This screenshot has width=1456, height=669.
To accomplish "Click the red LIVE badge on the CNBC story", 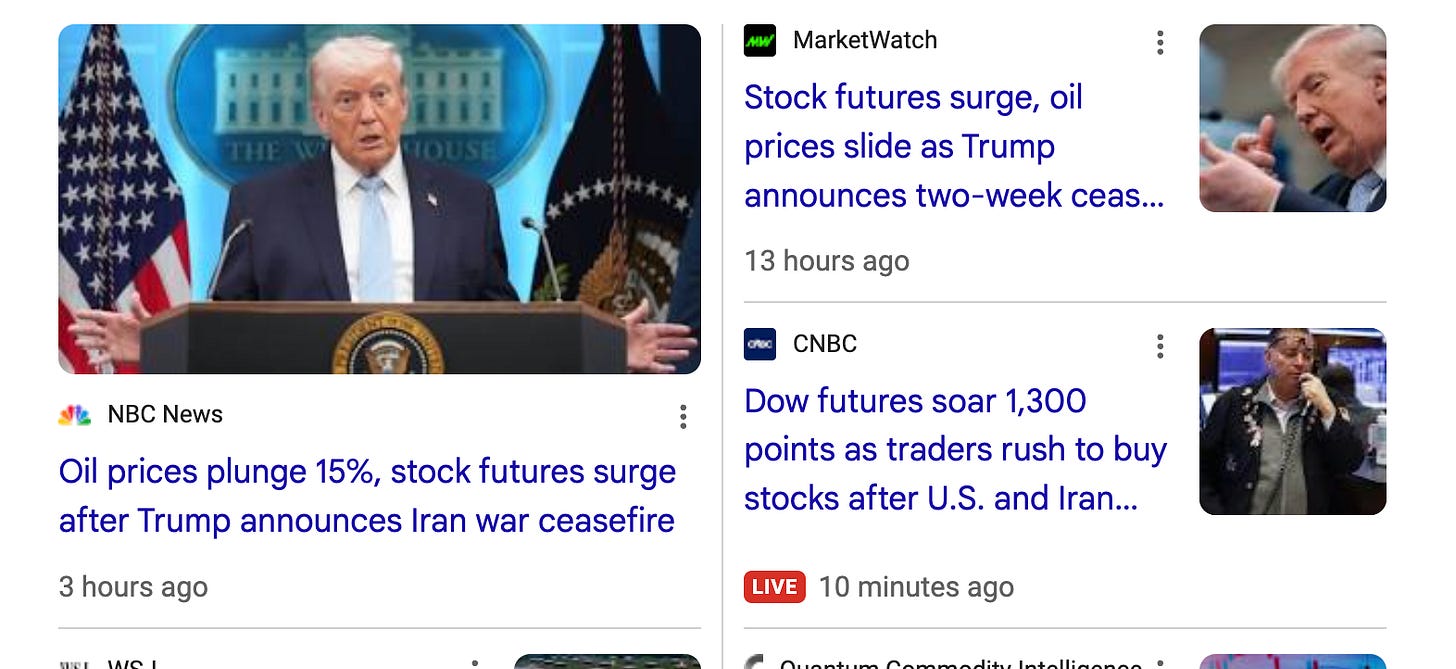I will pyautogui.click(x=775, y=587).
